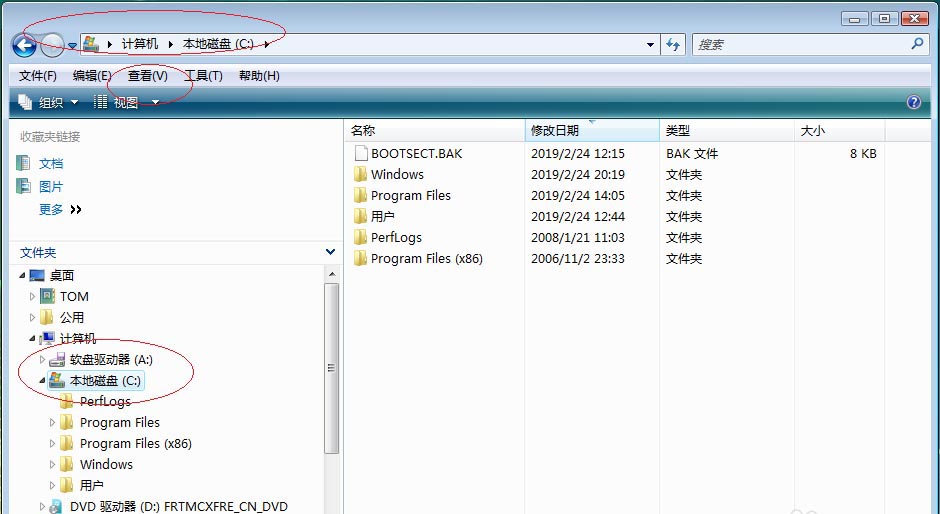
Task: Sort by the 名称 column header
Action: click(x=435, y=130)
